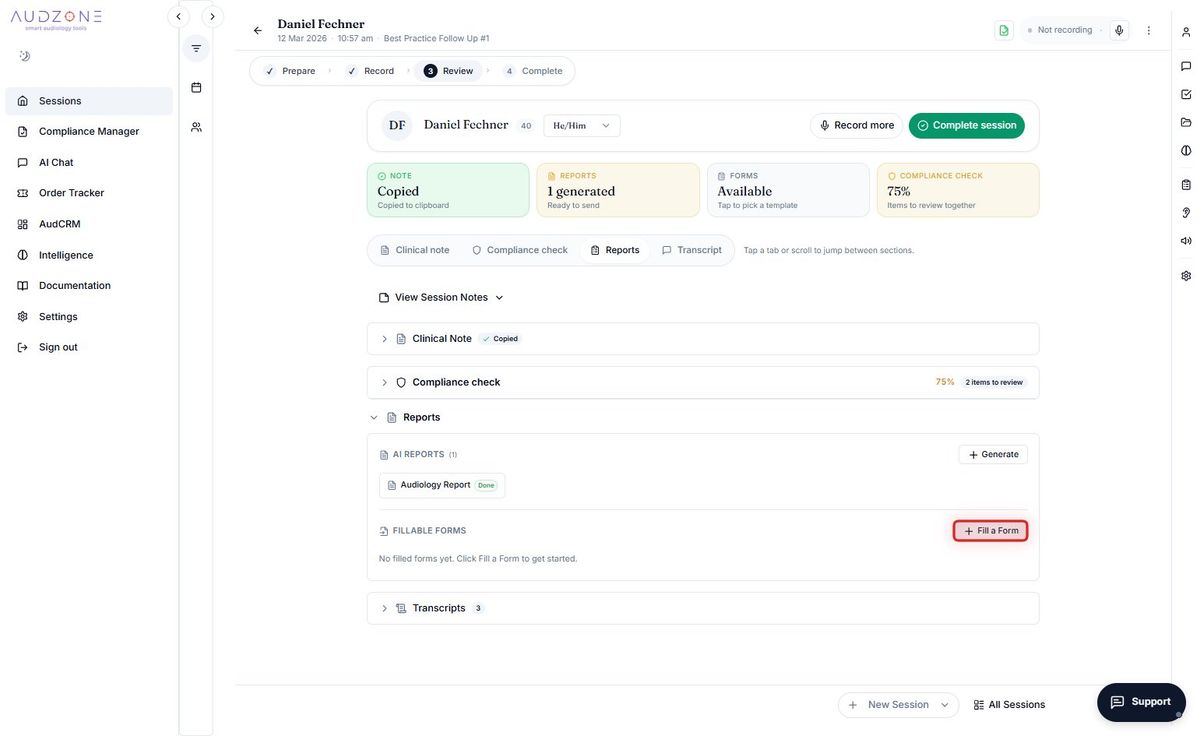Open Compliance Manager in the sidebar
Image resolution: width=1200 pixels, height=736 pixels.
tap(89, 131)
